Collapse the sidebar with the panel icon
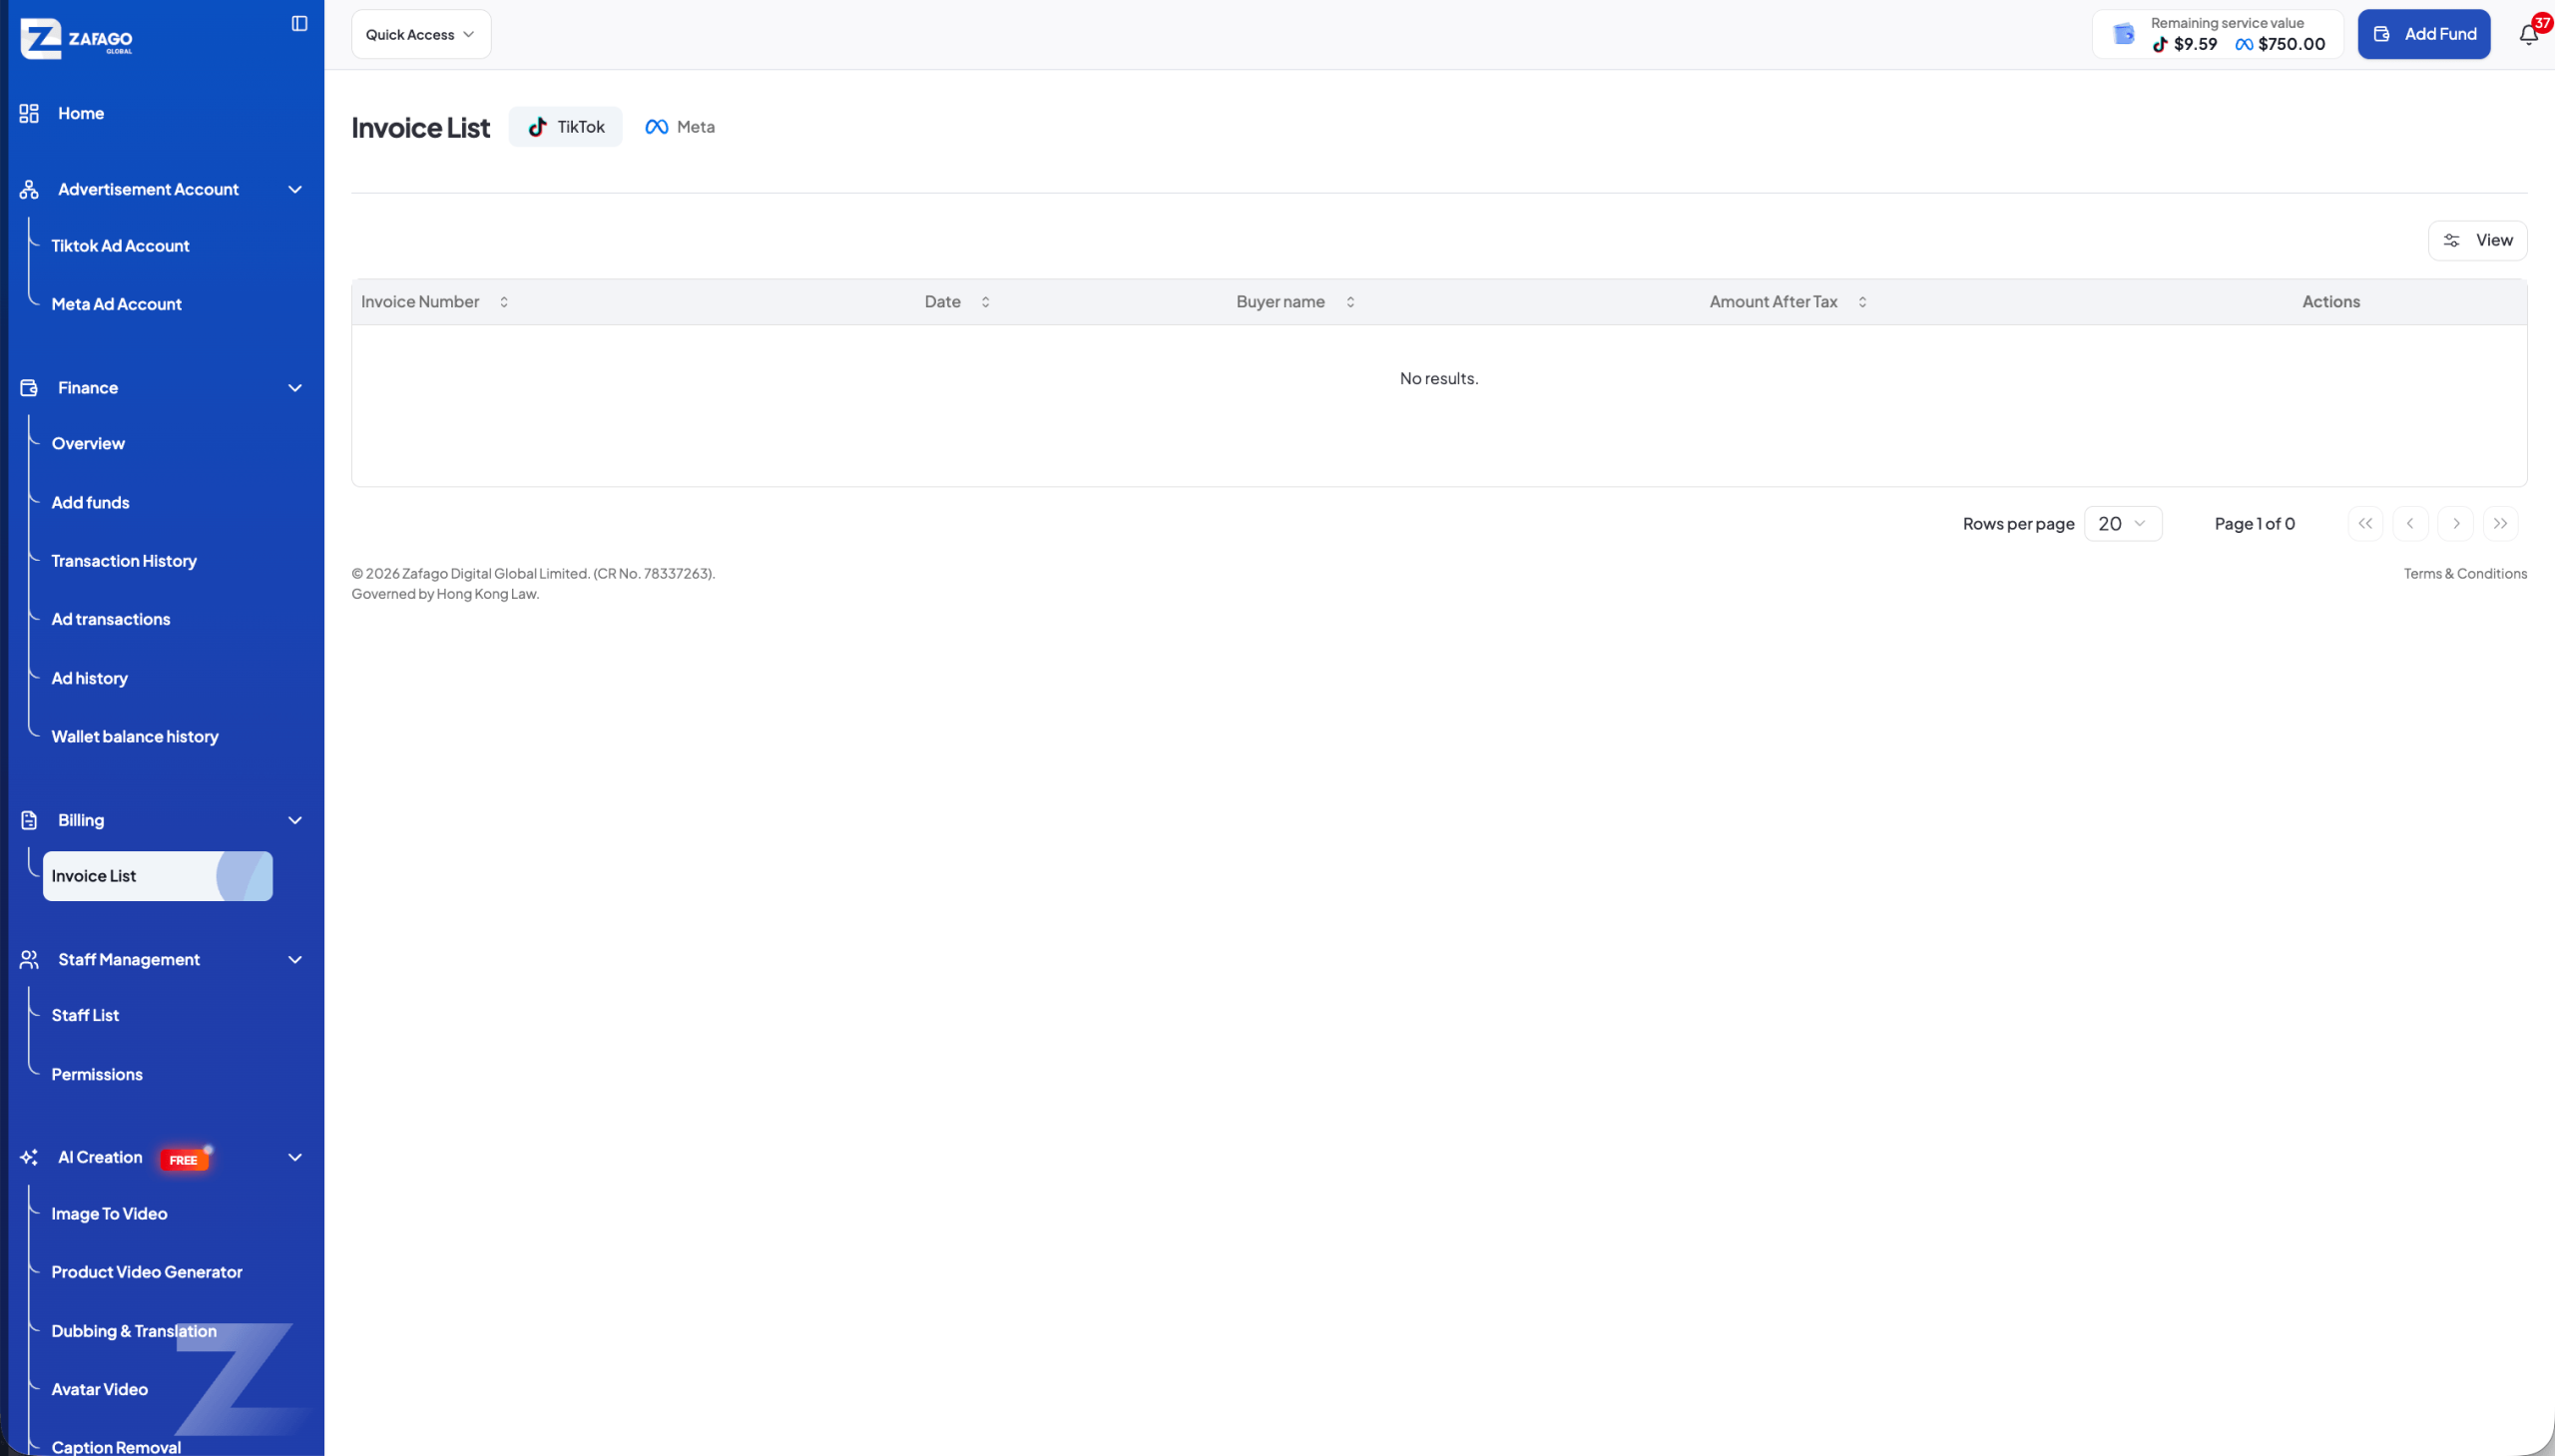Viewport: 2555px width, 1456px height. [299, 23]
